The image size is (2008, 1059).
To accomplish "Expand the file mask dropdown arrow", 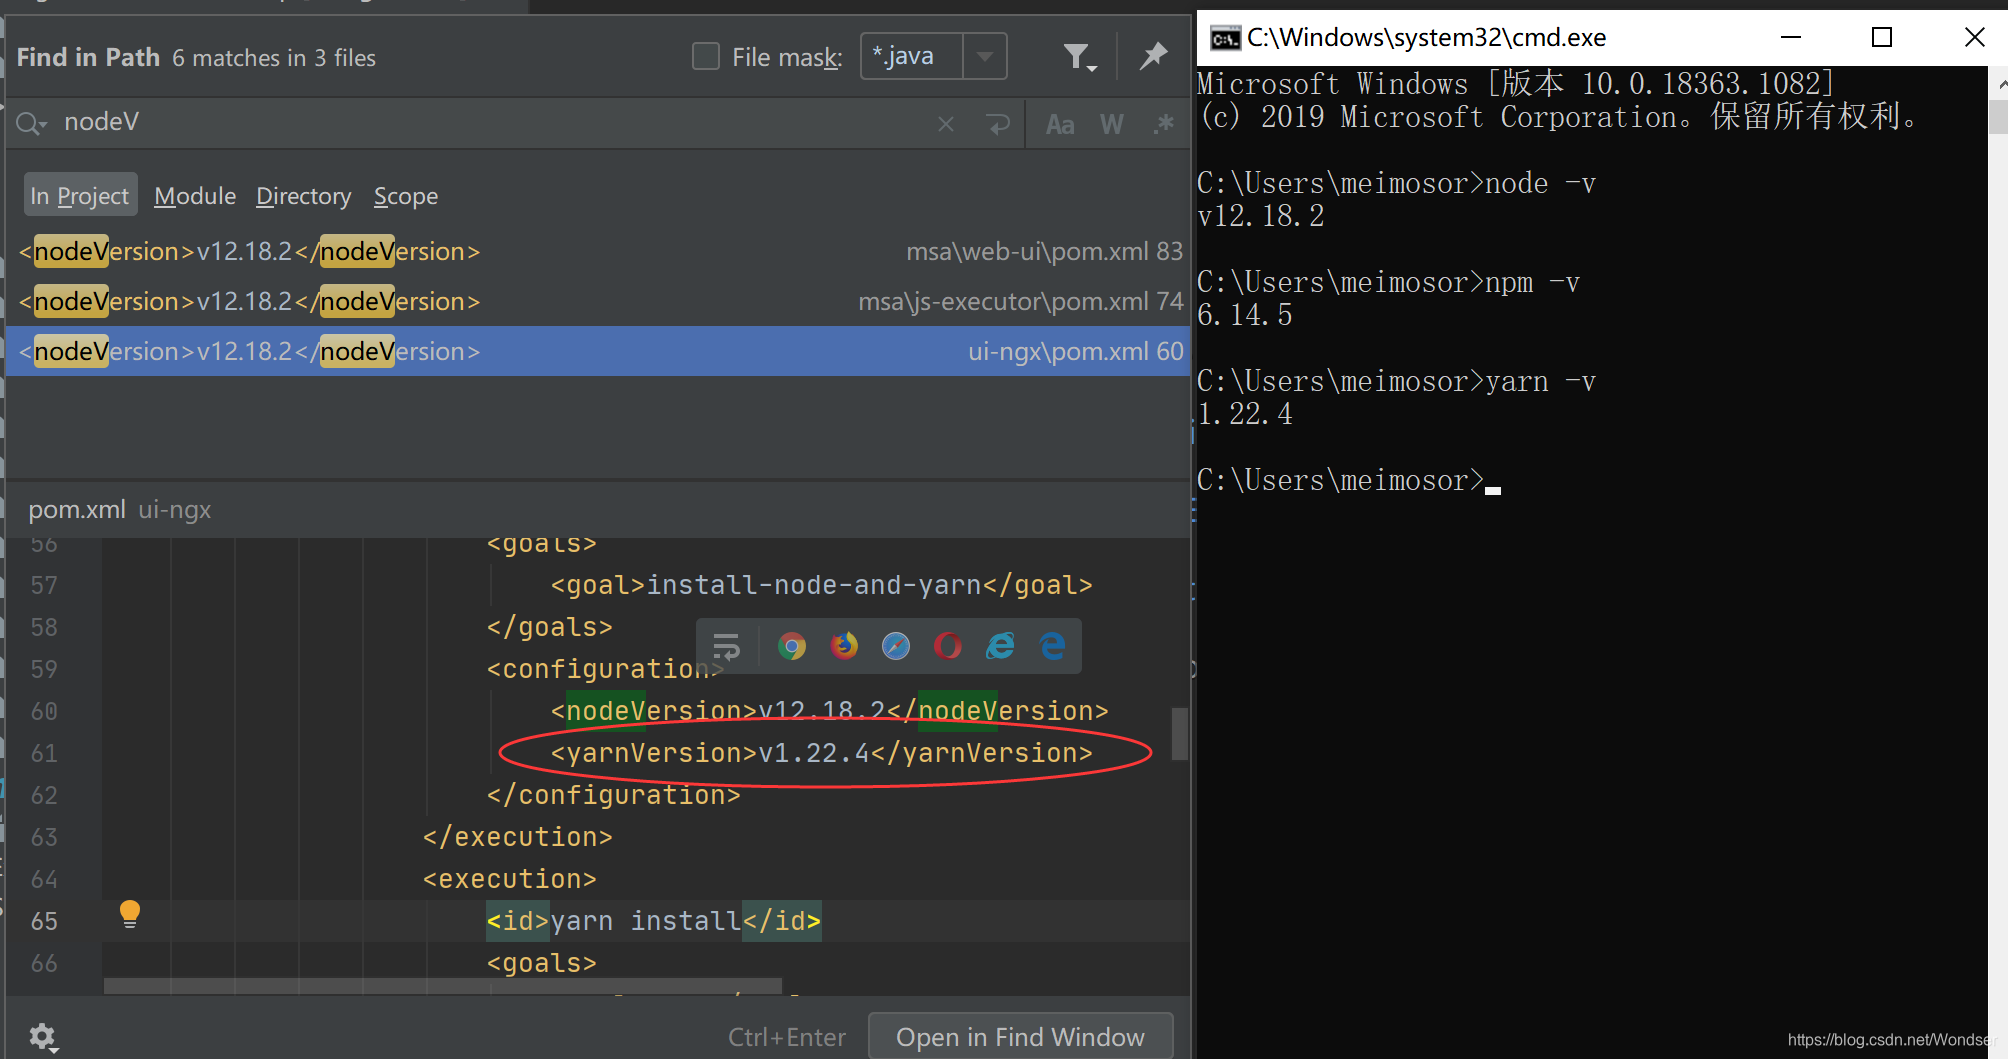I will tap(985, 56).
